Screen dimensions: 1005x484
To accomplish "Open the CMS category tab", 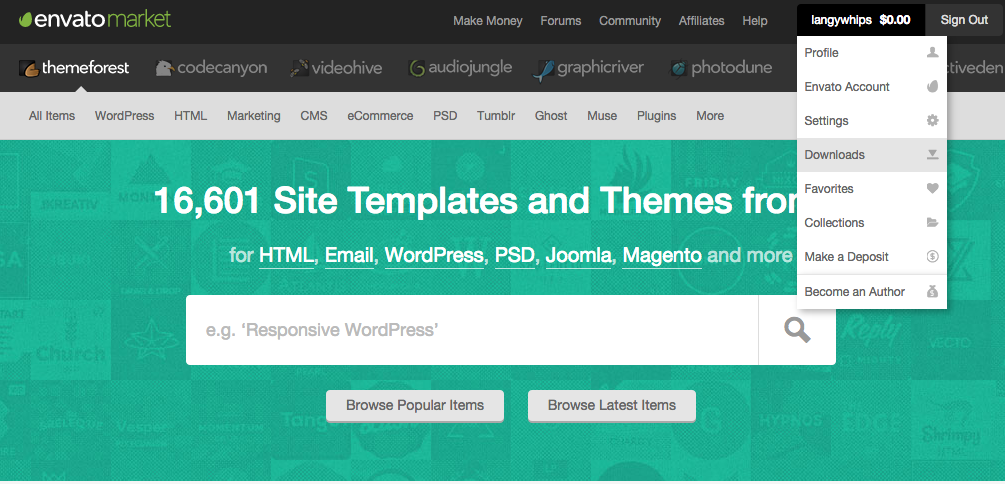I will pyautogui.click(x=314, y=116).
